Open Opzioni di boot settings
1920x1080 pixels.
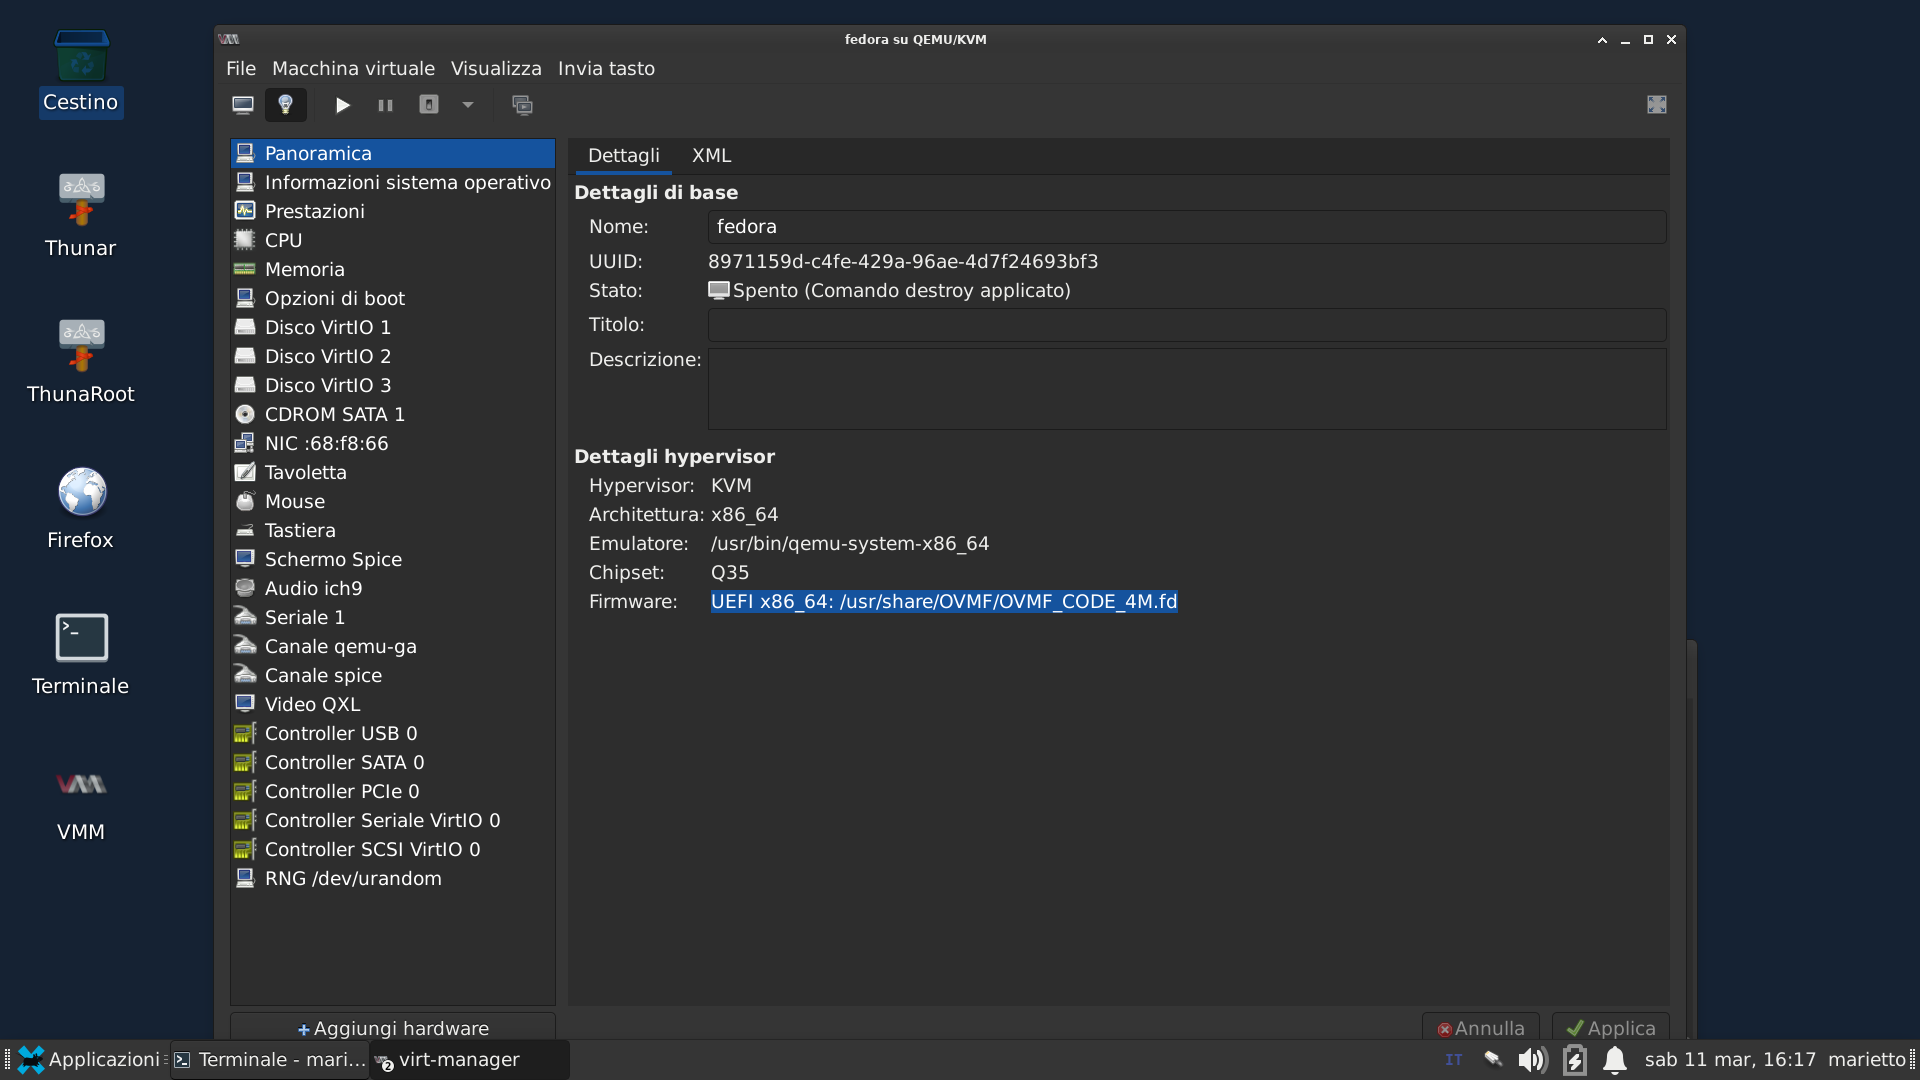[x=393, y=298]
